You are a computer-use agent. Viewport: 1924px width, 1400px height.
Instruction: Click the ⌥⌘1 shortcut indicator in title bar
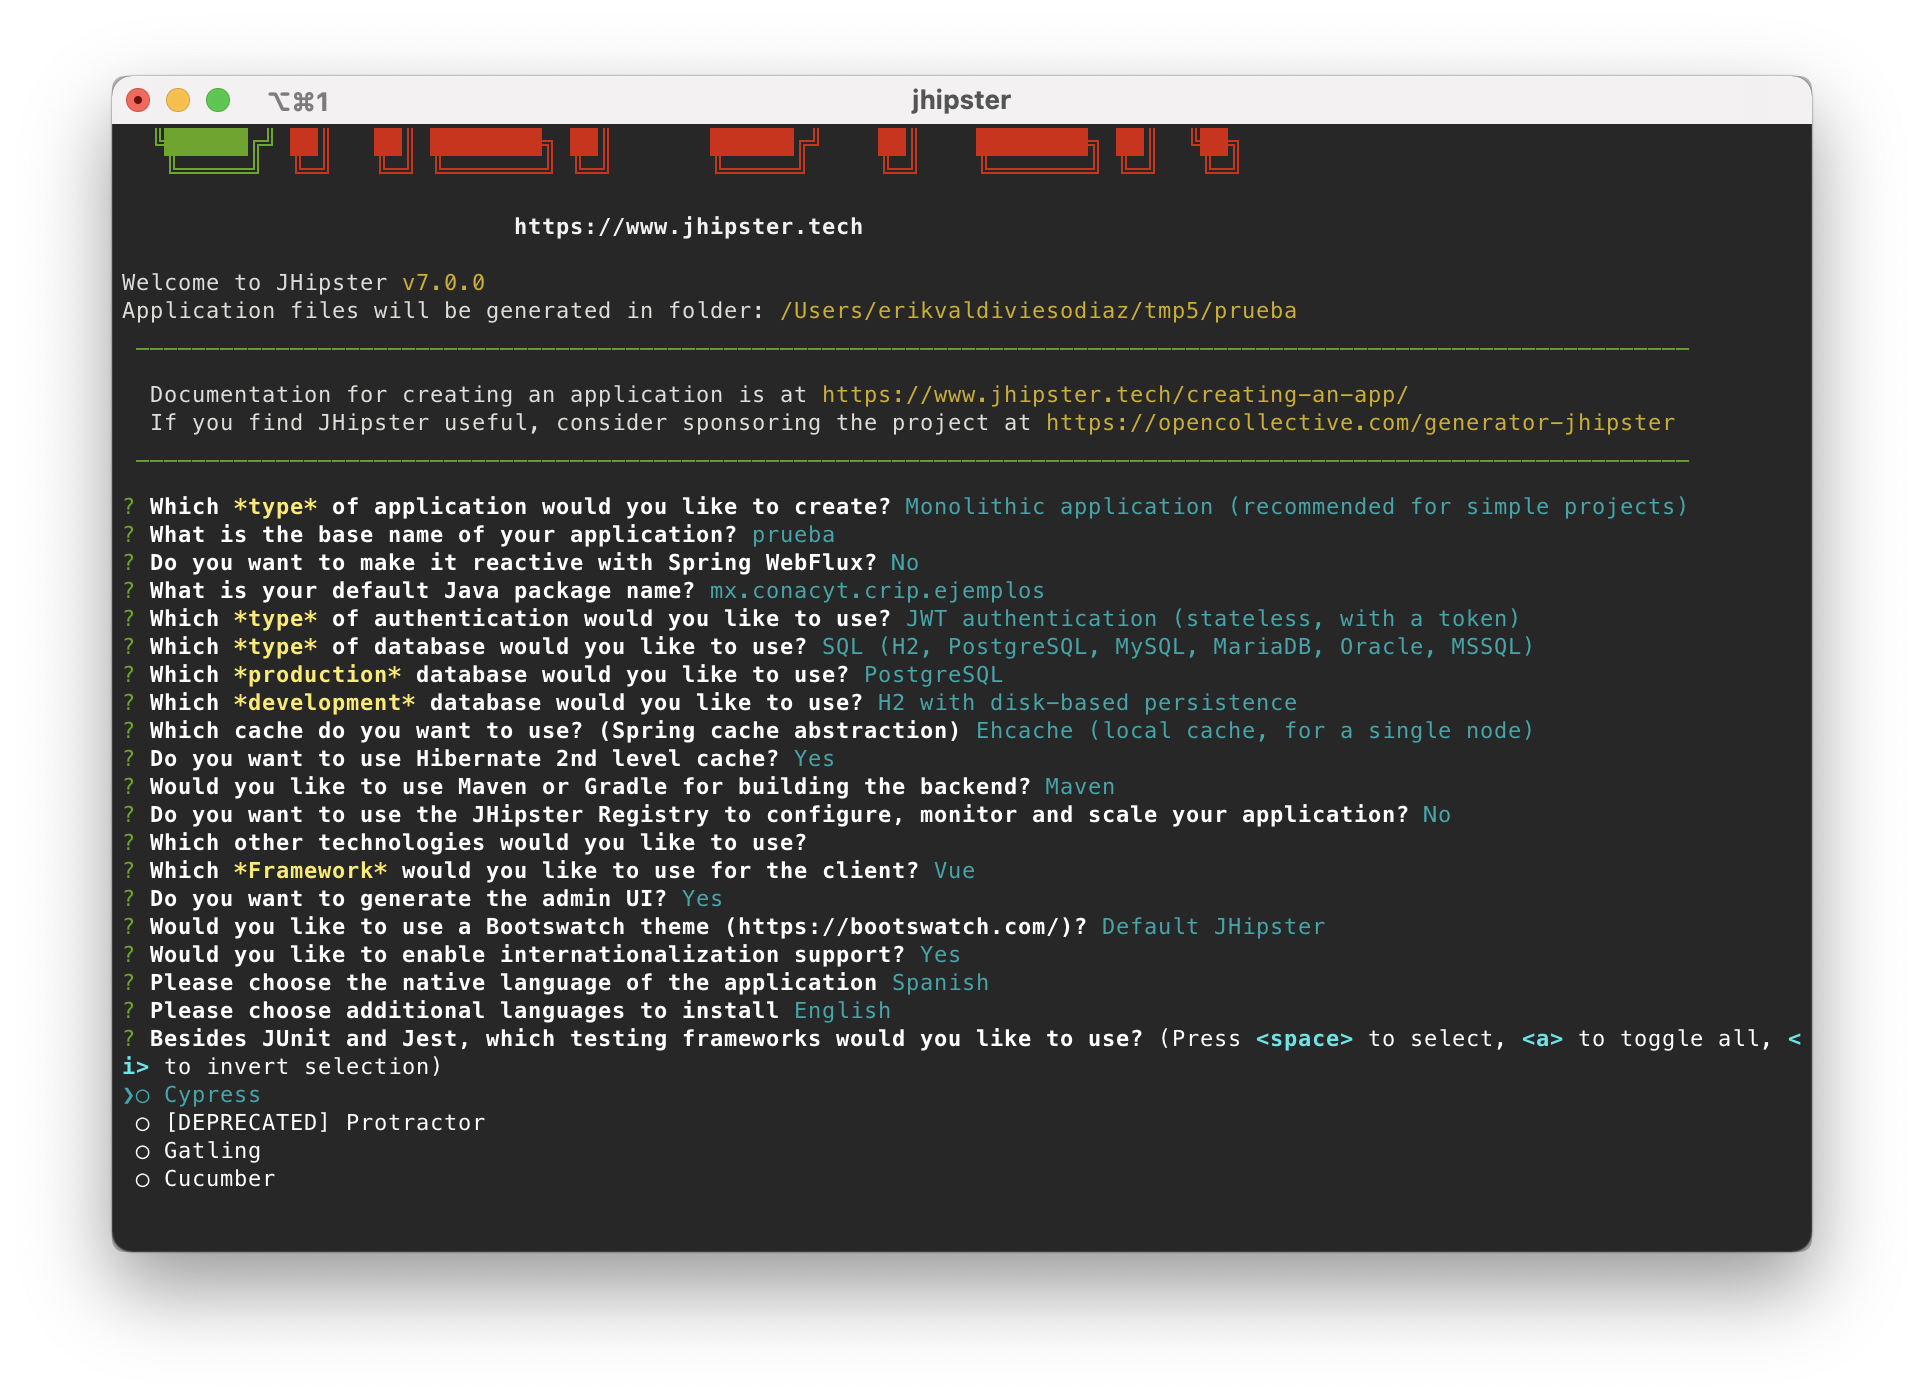coord(298,101)
